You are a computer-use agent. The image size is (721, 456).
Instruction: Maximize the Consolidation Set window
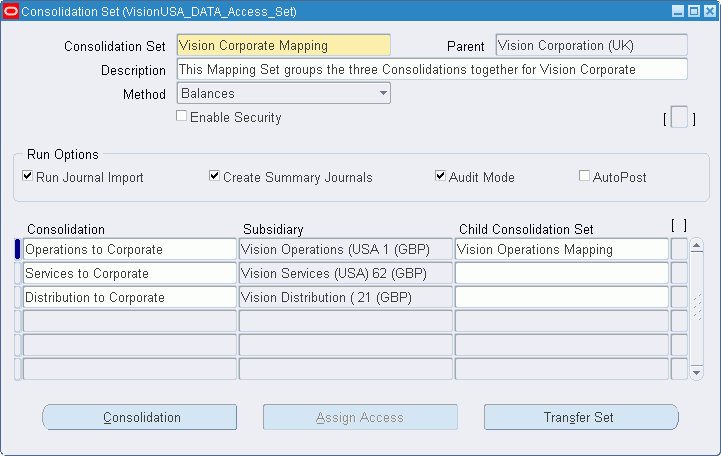point(694,11)
